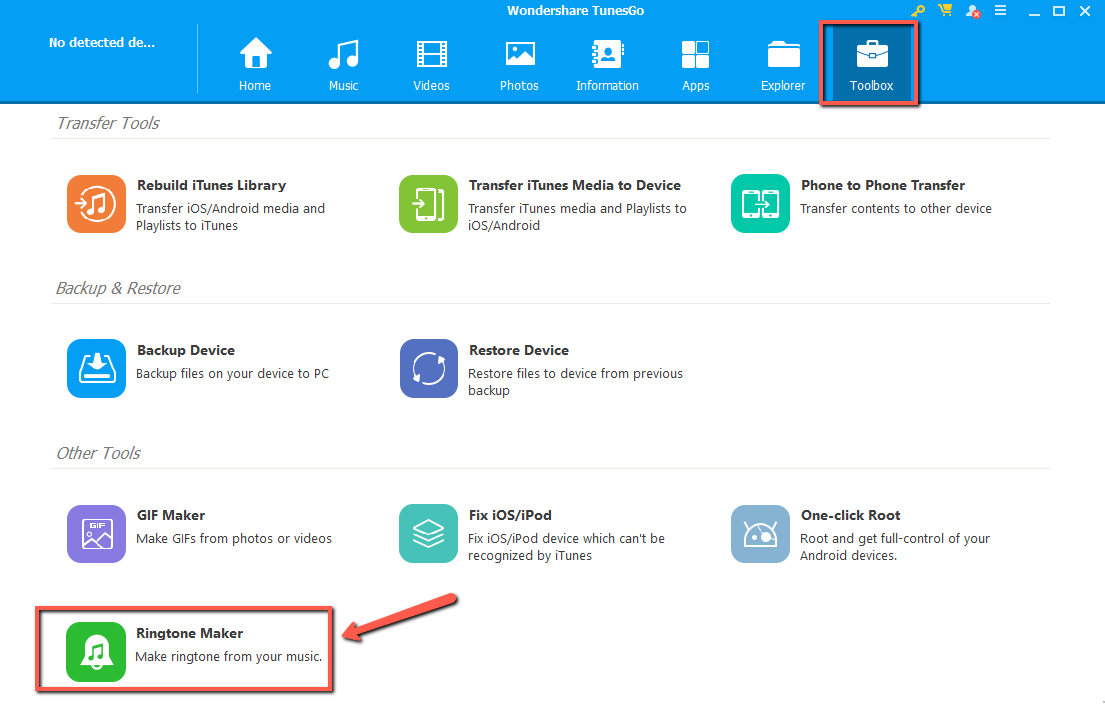Click the GIF Maker icon

pos(97,533)
